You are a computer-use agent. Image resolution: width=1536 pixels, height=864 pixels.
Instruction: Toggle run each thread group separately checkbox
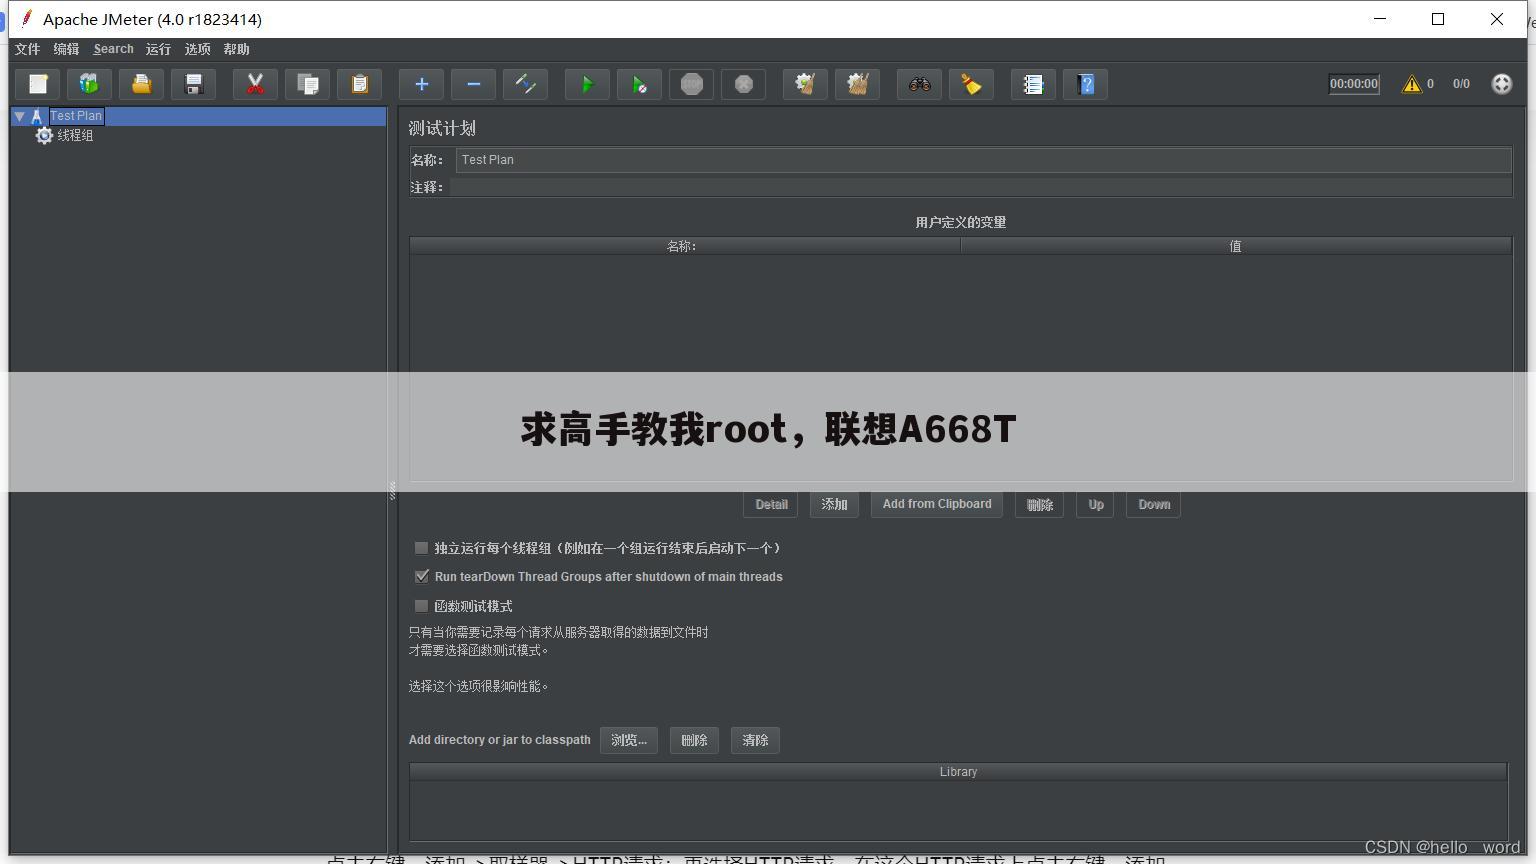(x=421, y=548)
